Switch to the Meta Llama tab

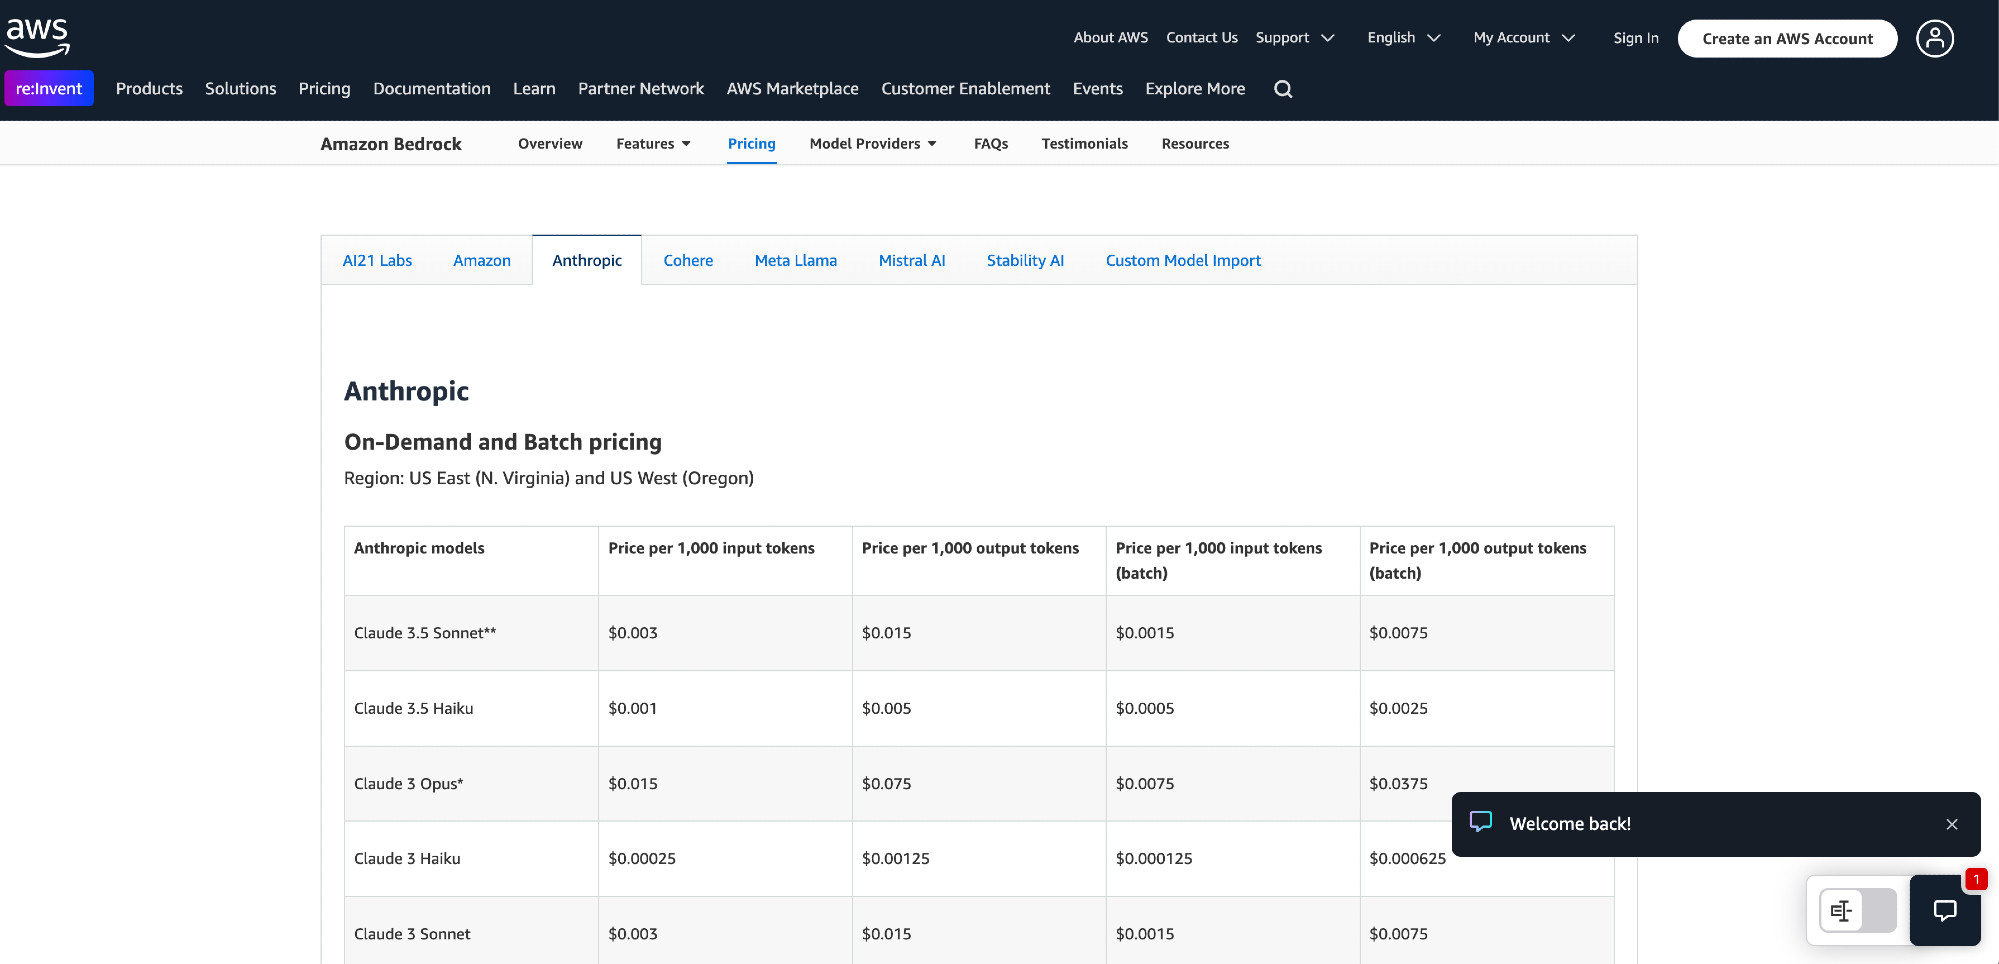click(795, 261)
